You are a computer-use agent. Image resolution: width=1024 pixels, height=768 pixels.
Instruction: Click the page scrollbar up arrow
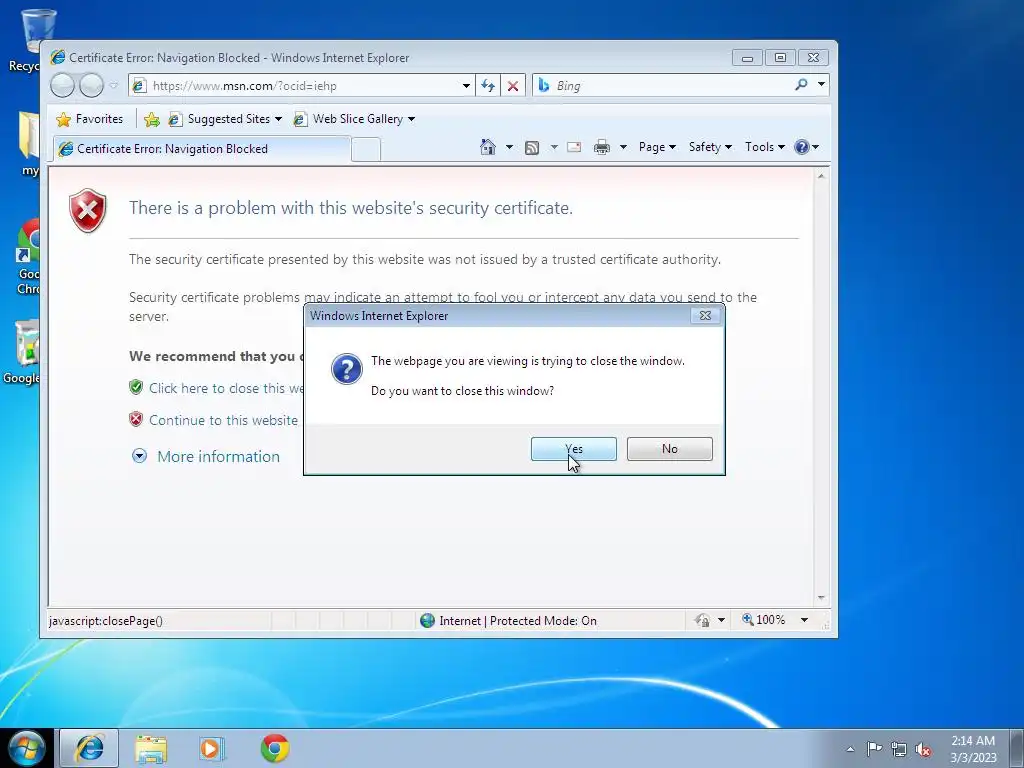tap(821, 176)
